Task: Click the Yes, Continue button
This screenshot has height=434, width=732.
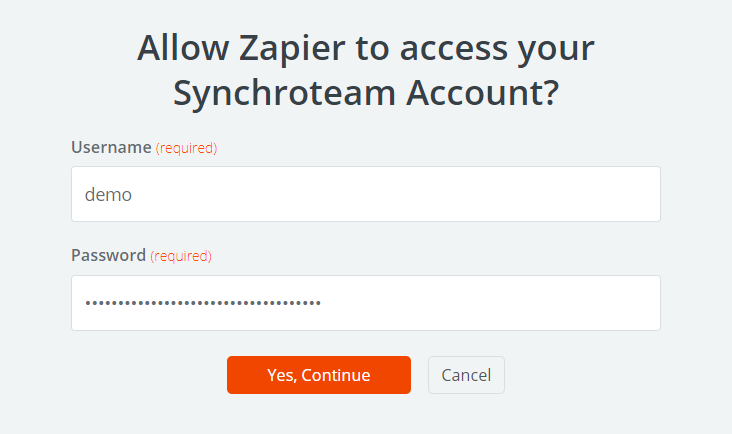Action: tap(319, 375)
